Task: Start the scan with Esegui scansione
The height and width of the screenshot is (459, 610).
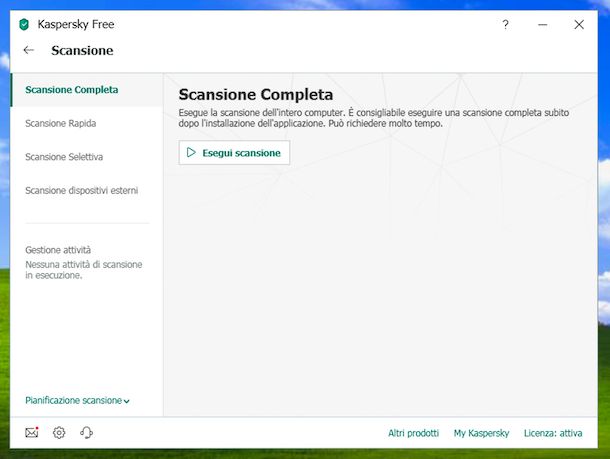Action: tap(234, 152)
